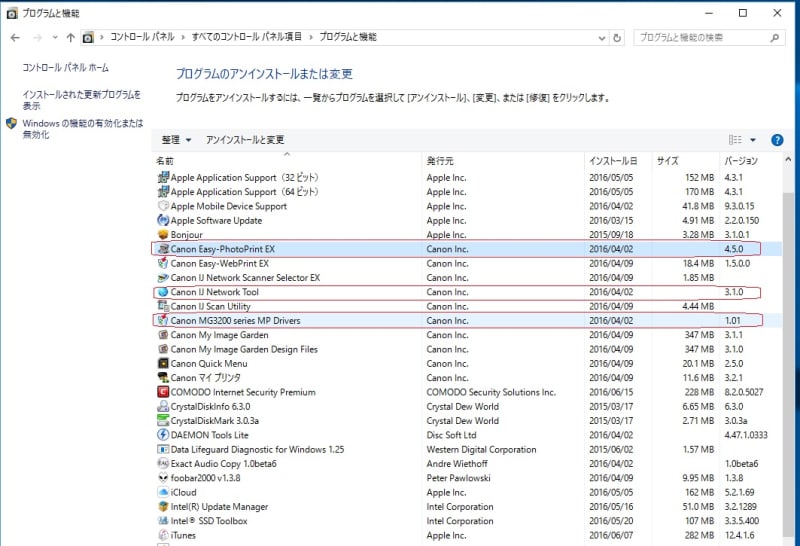800x546 pixels.
Task: Select the Canon IJ Network Tool row
Action: tap(467, 292)
